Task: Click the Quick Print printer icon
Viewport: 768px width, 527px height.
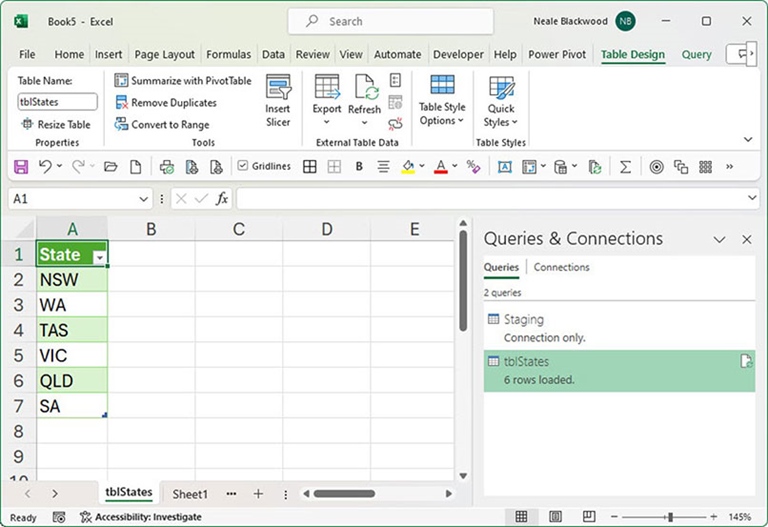Action: pos(167,167)
